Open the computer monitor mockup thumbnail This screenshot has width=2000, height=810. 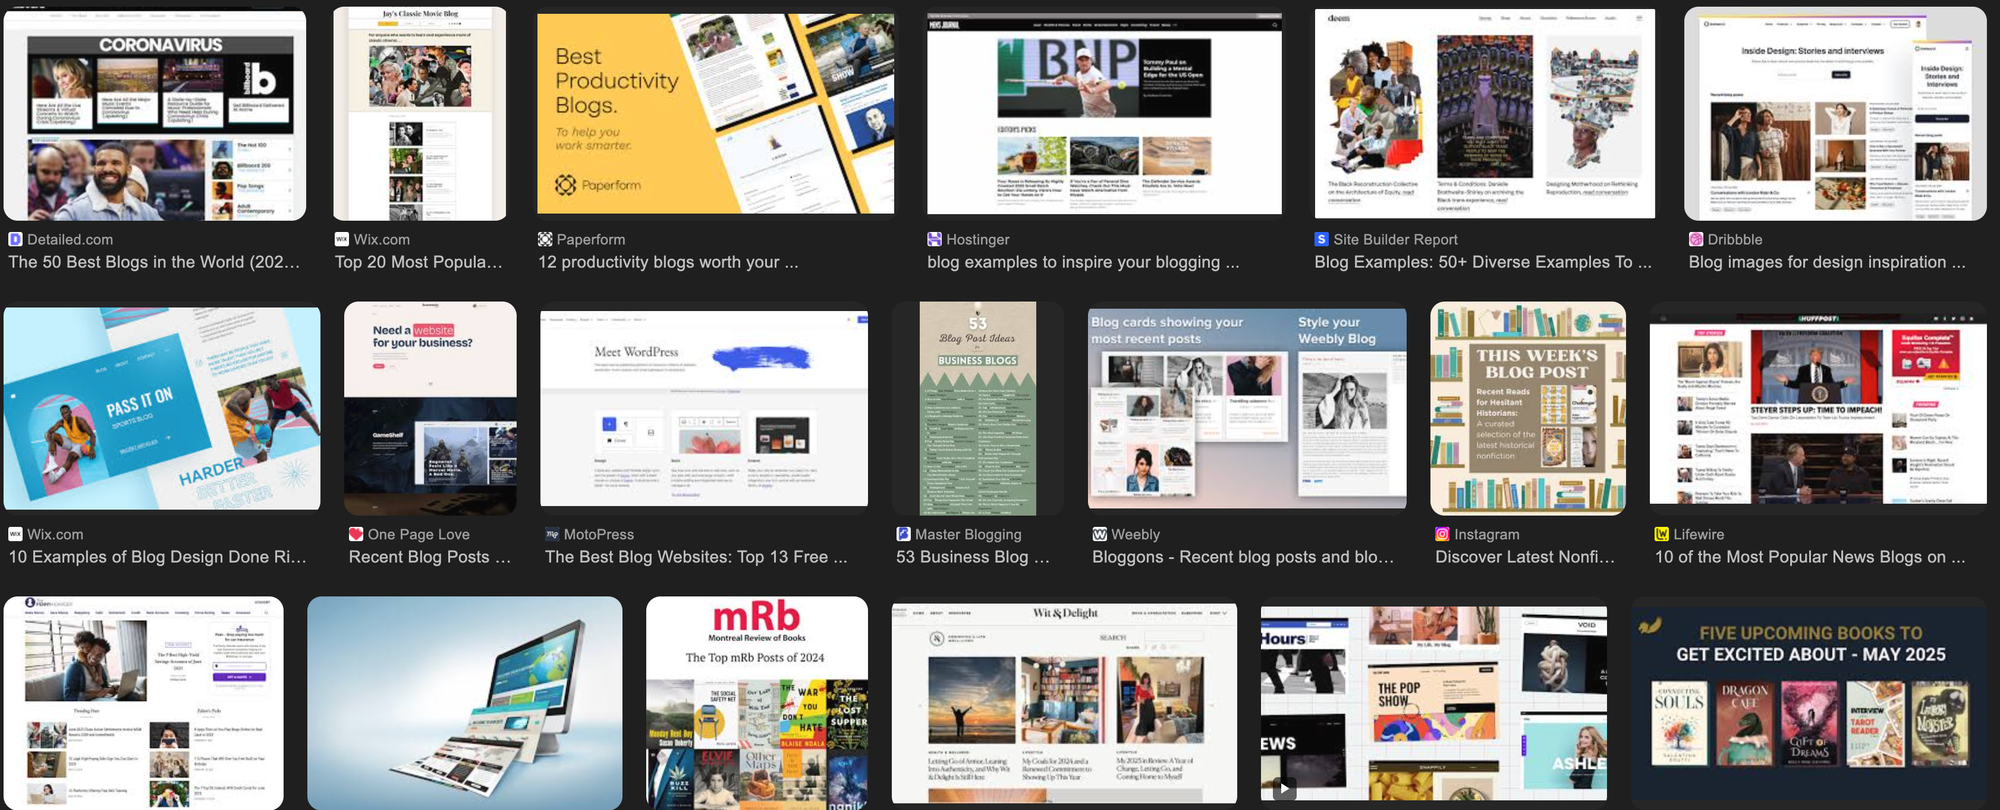tap(465, 703)
